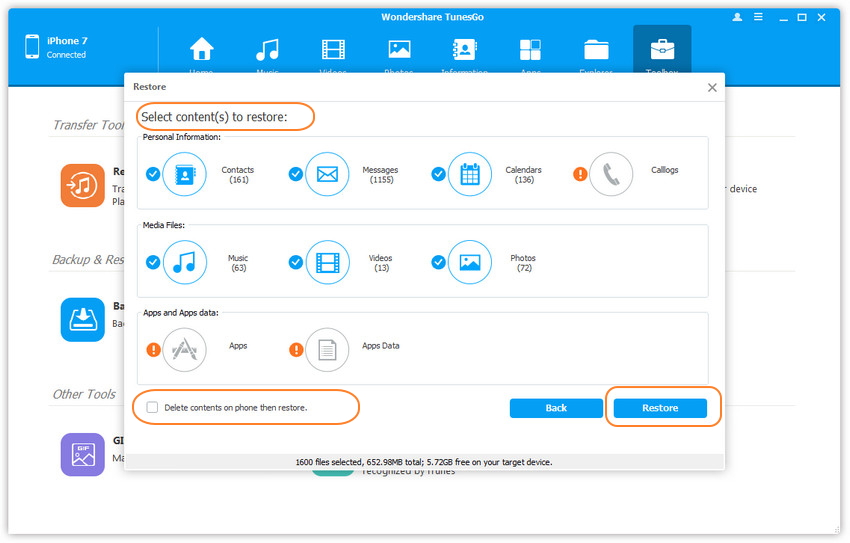Image resolution: width=850 pixels, height=543 pixels.
Task: Click the purple GIF Maker icon
Action: (82, 454)
